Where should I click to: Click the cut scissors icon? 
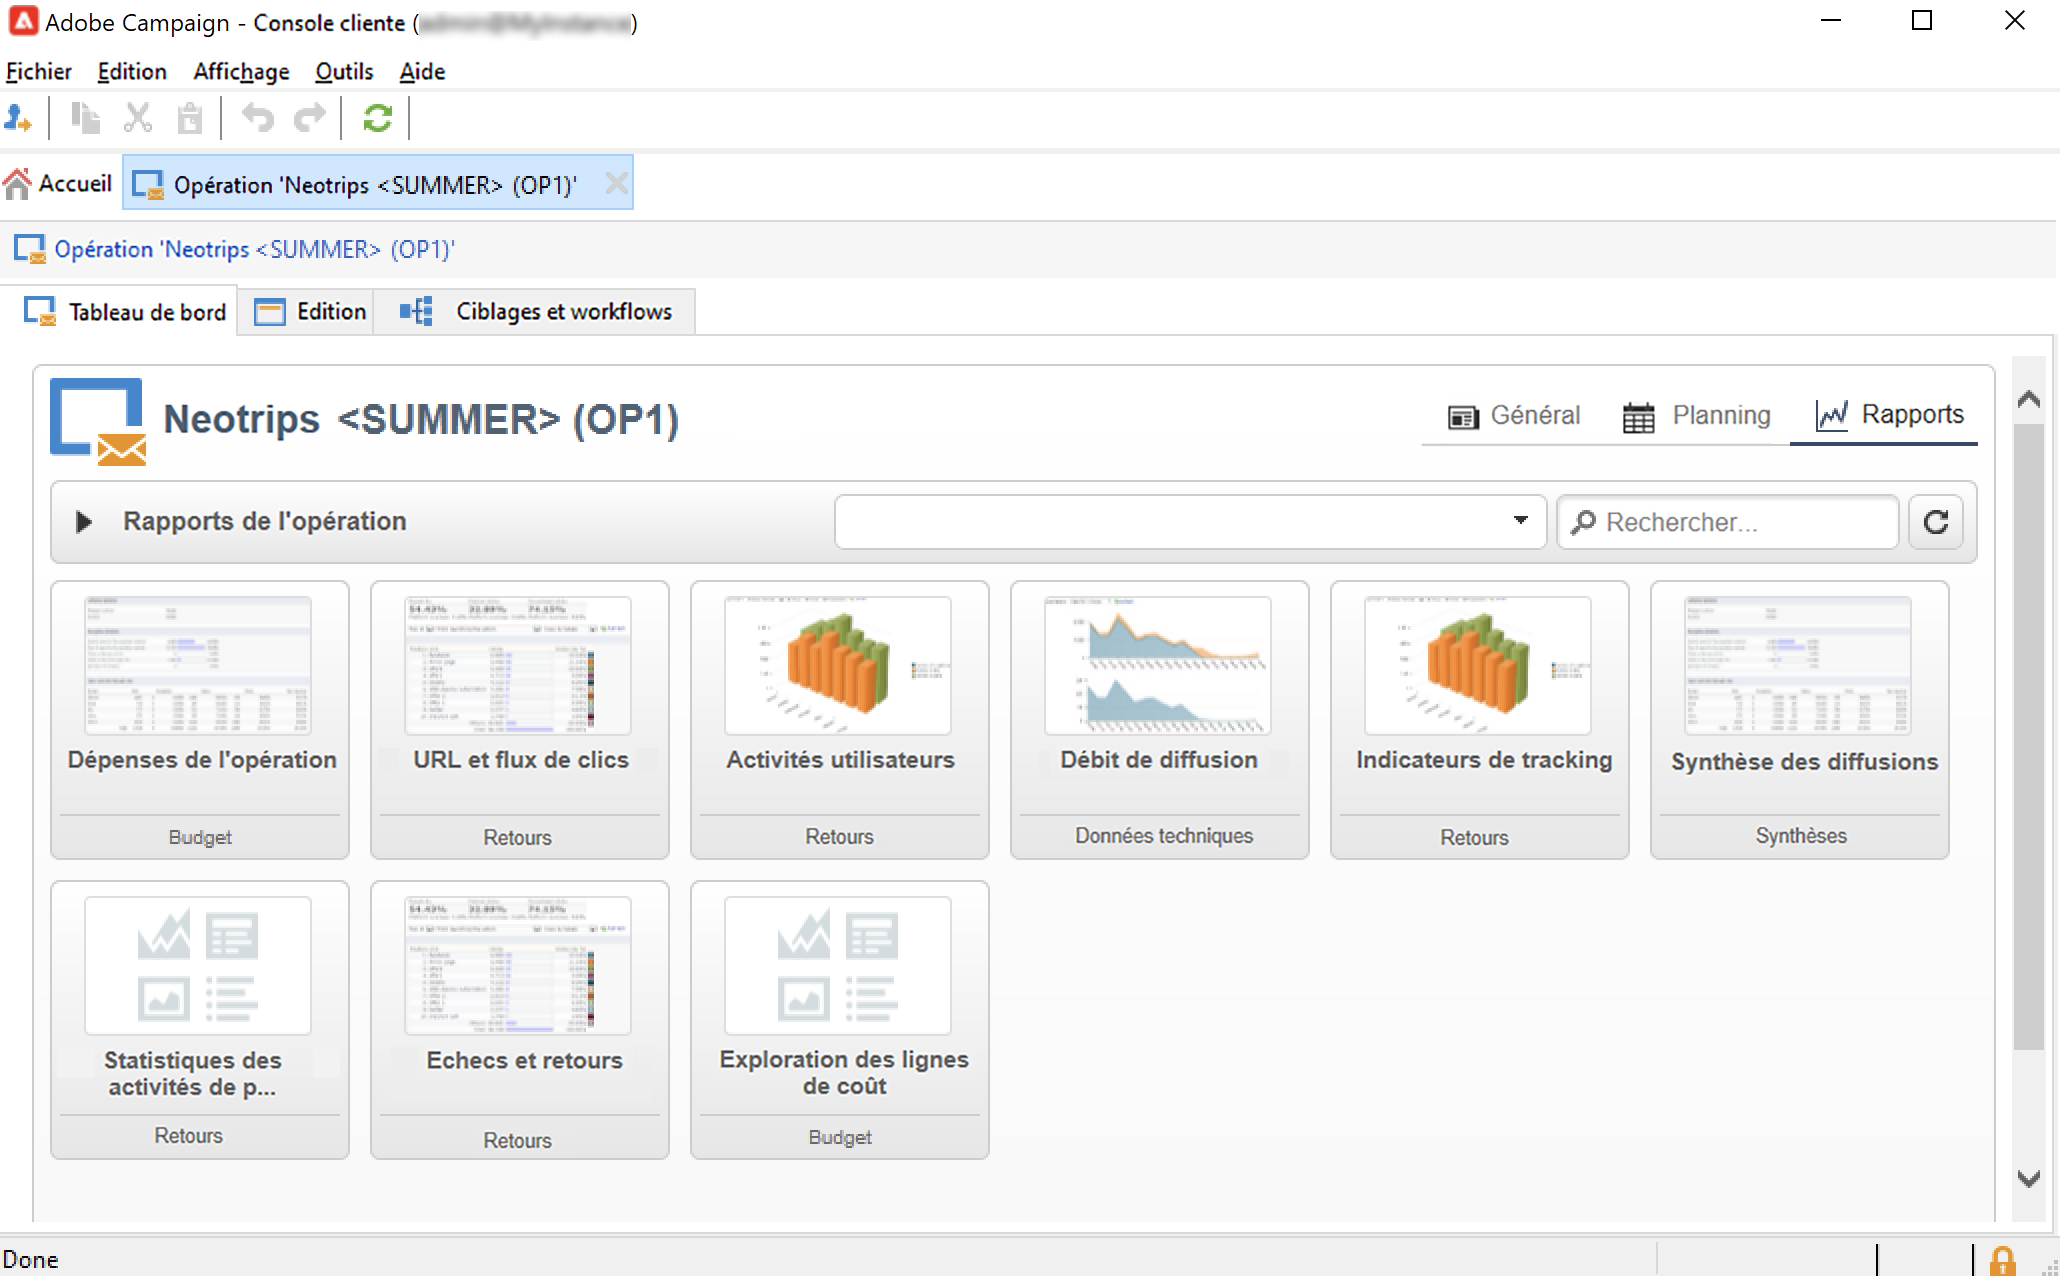[138, 119]
